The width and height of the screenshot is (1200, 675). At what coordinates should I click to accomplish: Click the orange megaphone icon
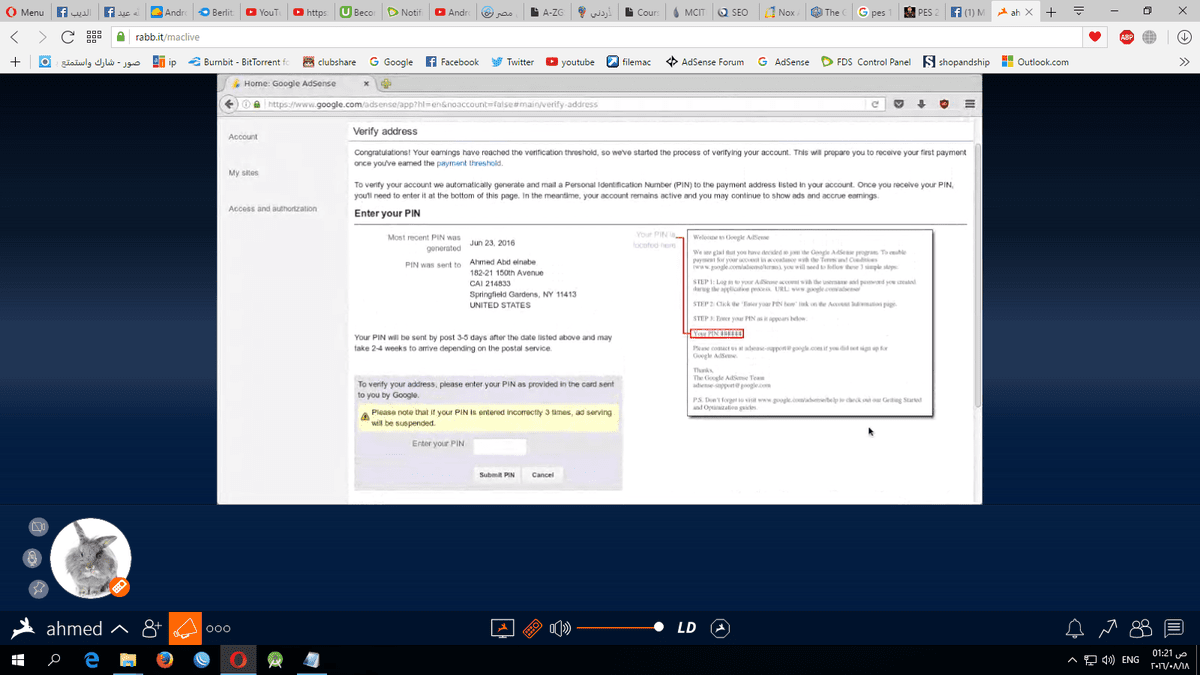click(x=184, y=628)
